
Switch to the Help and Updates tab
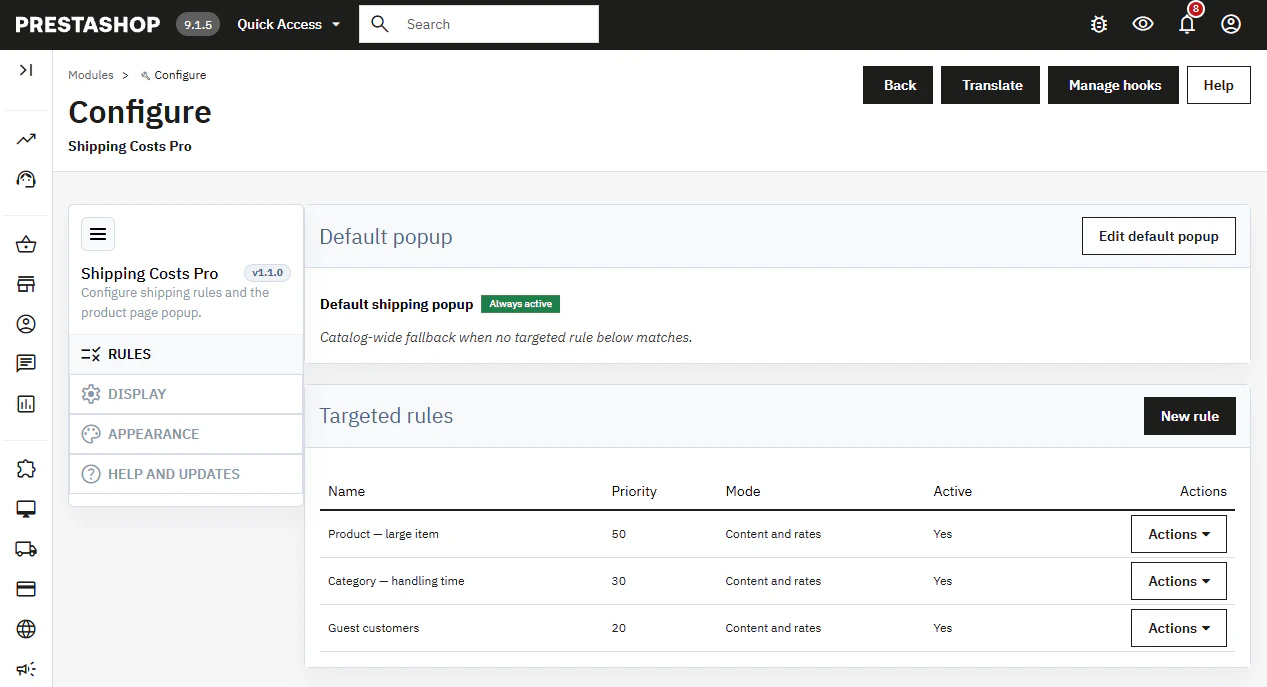(186, 474)
